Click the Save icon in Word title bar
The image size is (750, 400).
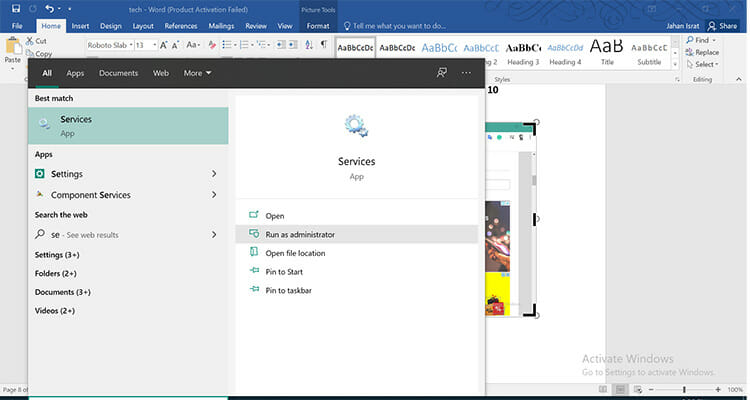coord(16,9)
